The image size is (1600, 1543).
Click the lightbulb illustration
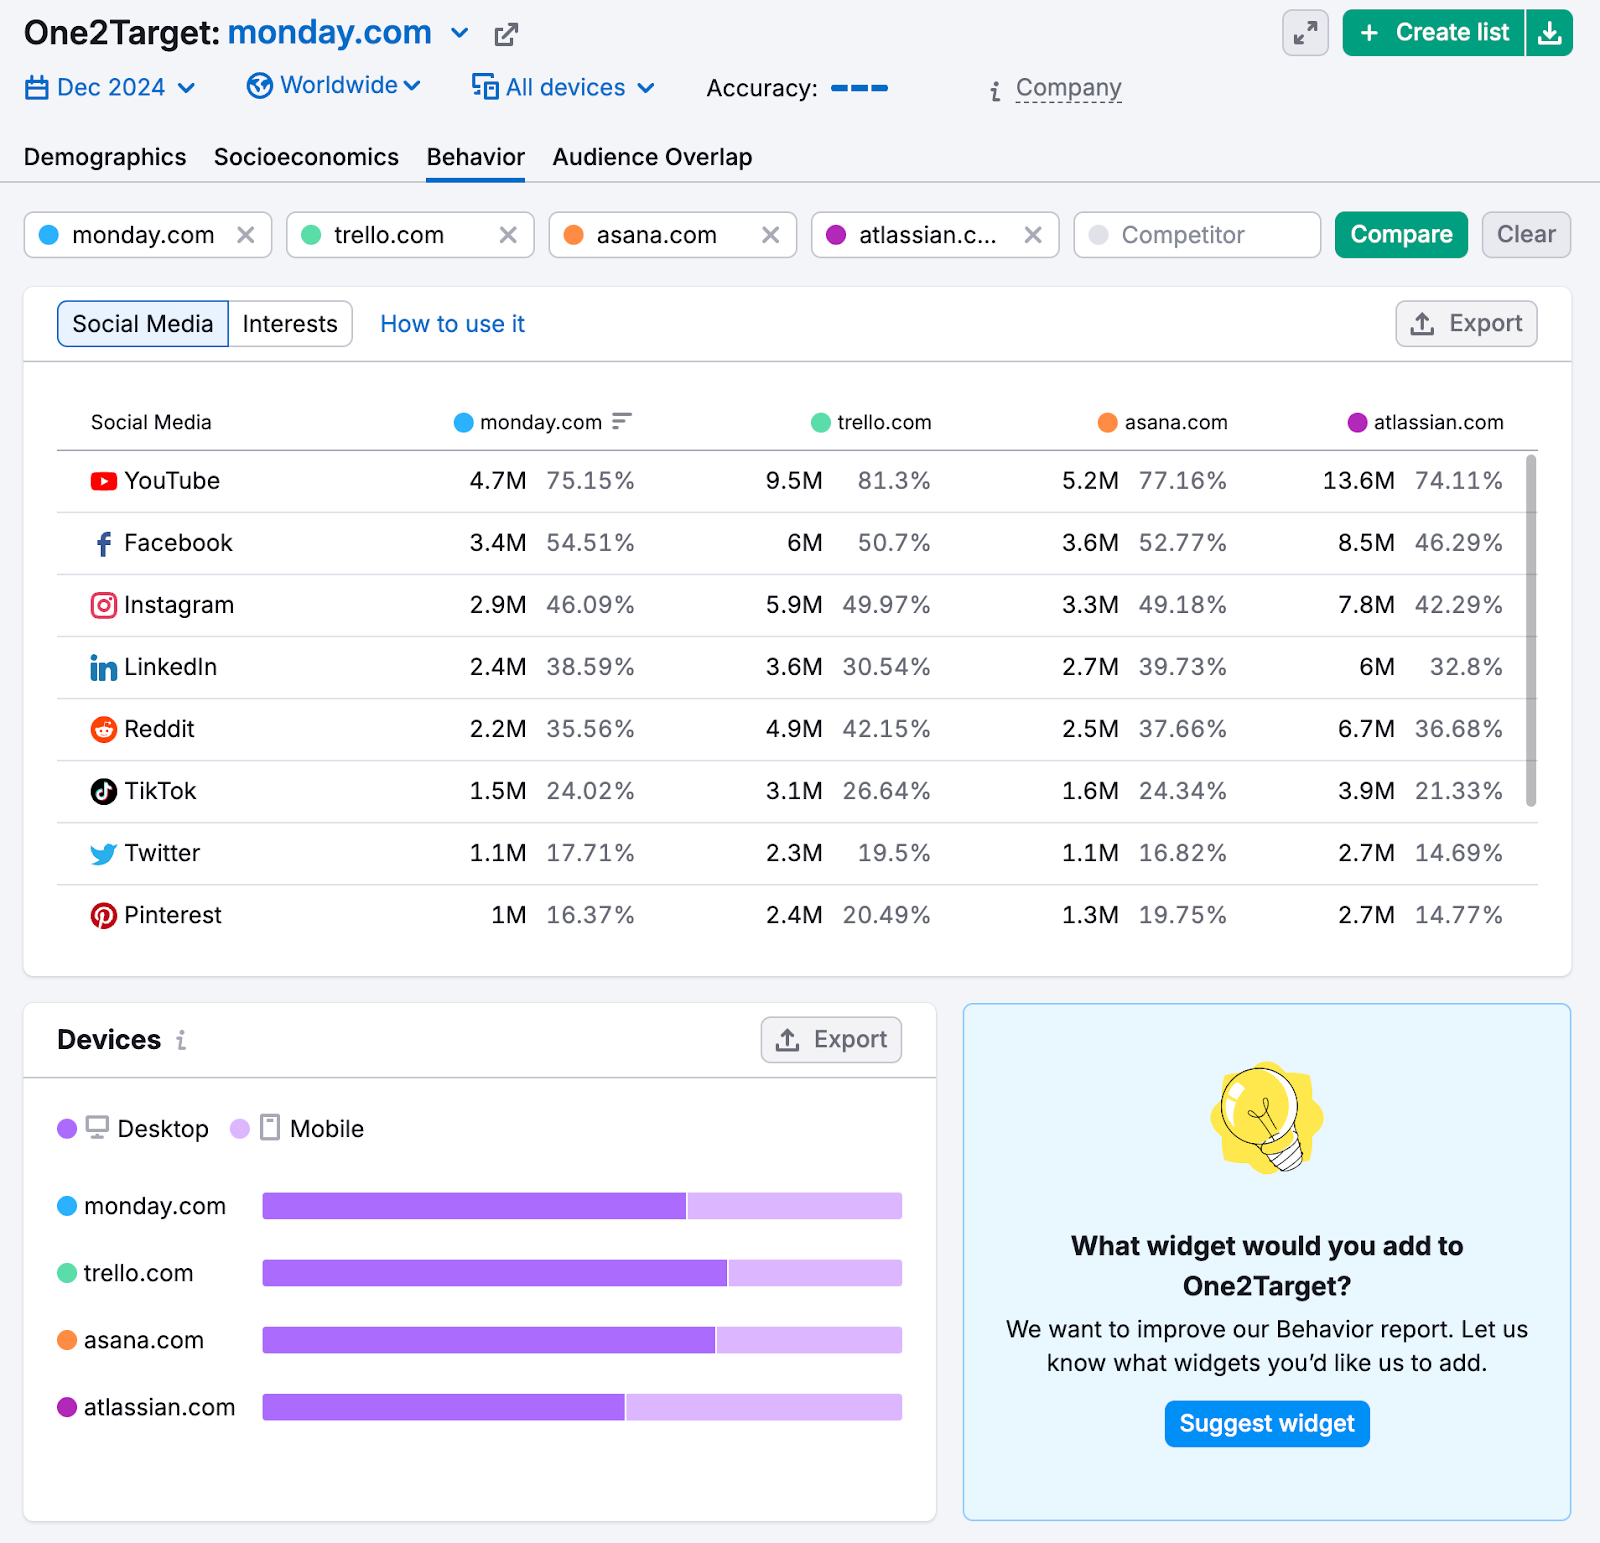[x=1267, y=1117]
